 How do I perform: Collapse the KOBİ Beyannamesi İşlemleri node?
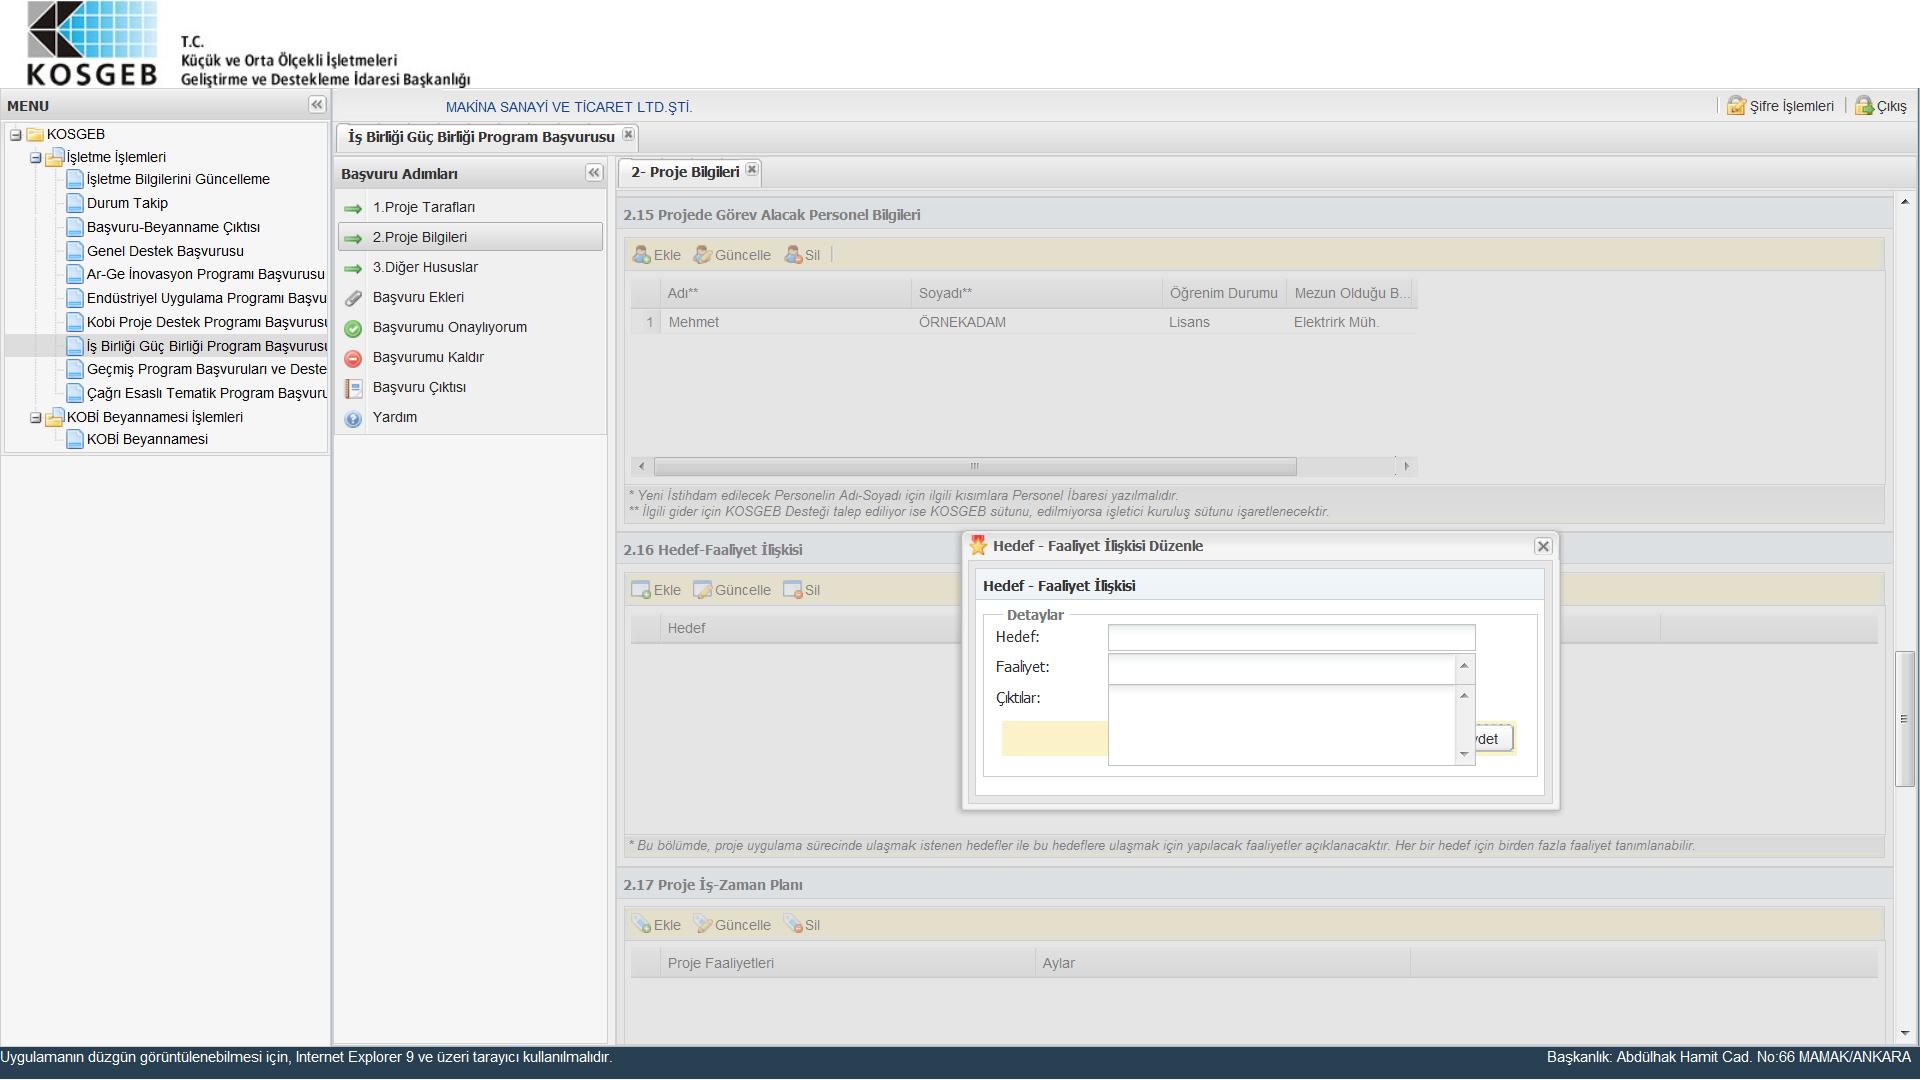coord(36,418)
